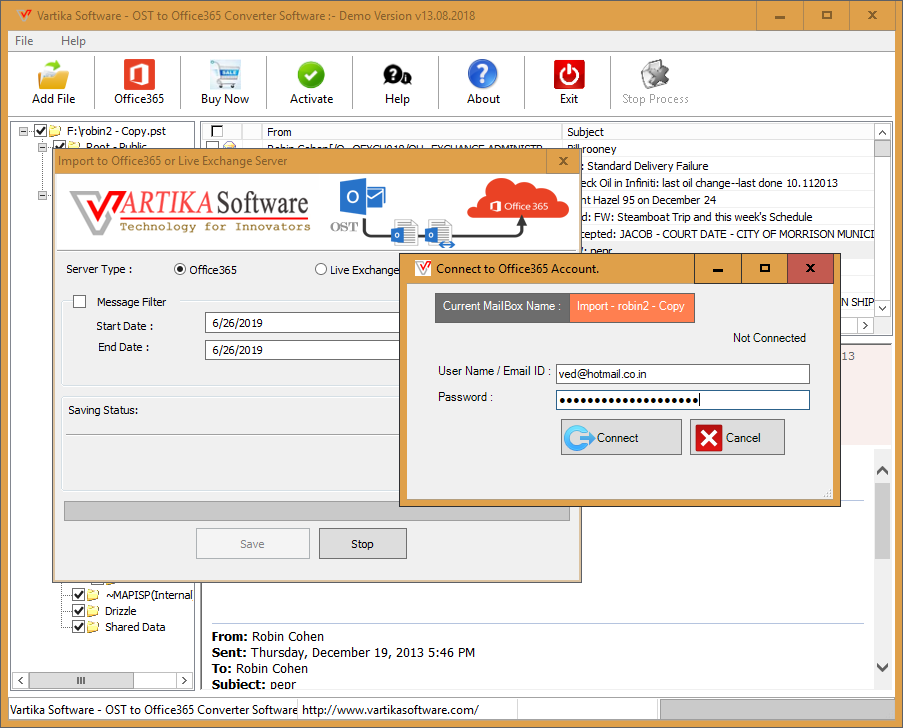Image resolution: width=903 pixels, height=728 pixels.
Task: Uncheck the Drizzle folder checkbox
Action: tap(79, 611)
